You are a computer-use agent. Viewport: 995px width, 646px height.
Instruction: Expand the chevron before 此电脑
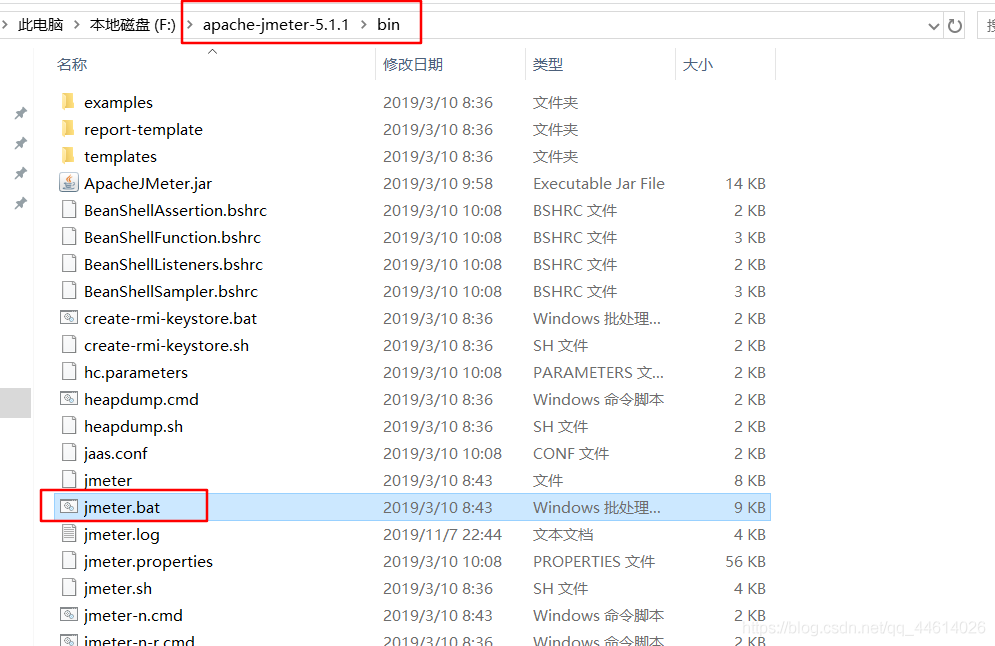5,25
